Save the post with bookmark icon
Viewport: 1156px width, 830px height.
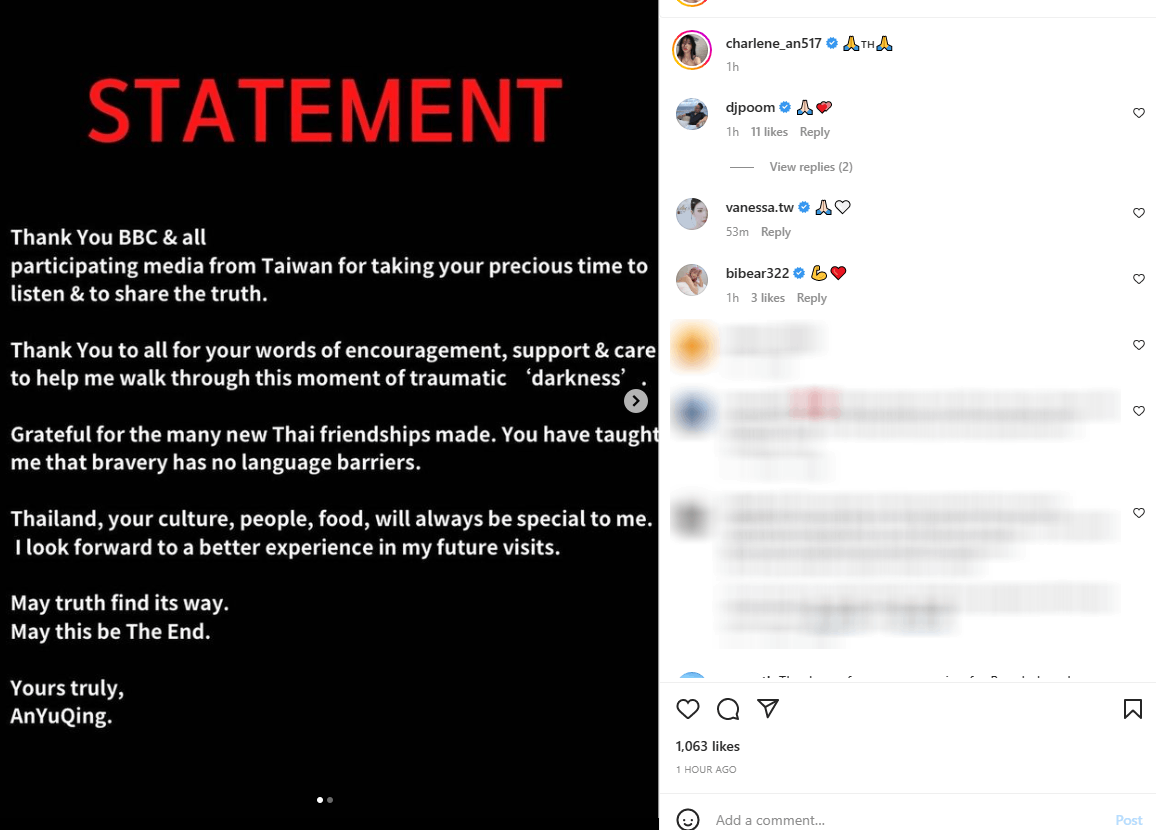click(x=1132, y=709)
